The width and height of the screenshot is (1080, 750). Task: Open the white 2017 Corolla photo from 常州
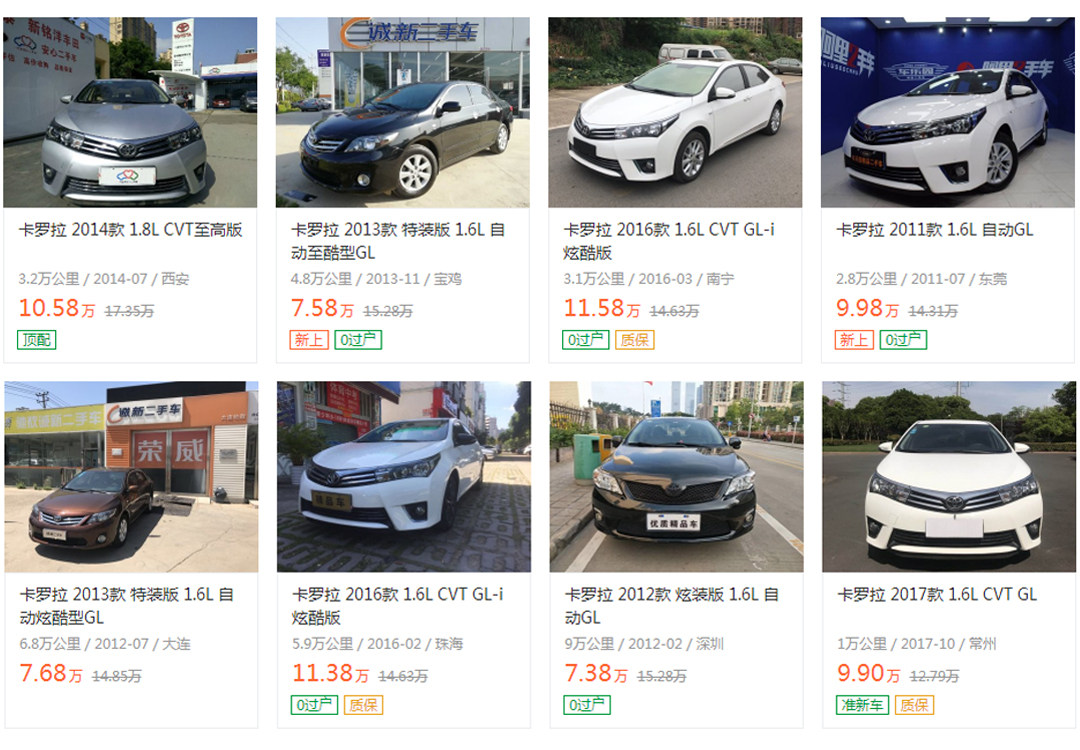point(949,477)
